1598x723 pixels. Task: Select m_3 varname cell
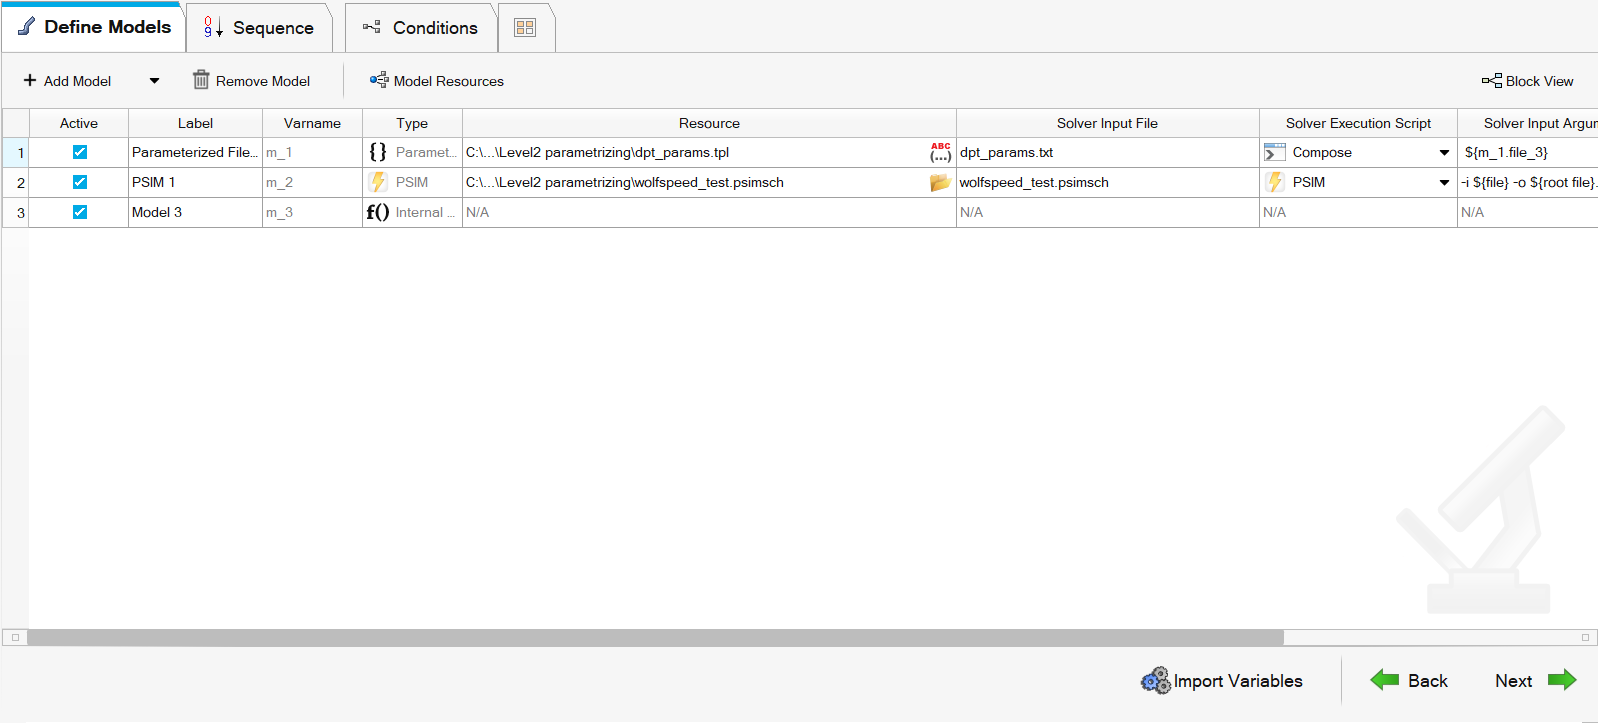(x=312, y=212)
